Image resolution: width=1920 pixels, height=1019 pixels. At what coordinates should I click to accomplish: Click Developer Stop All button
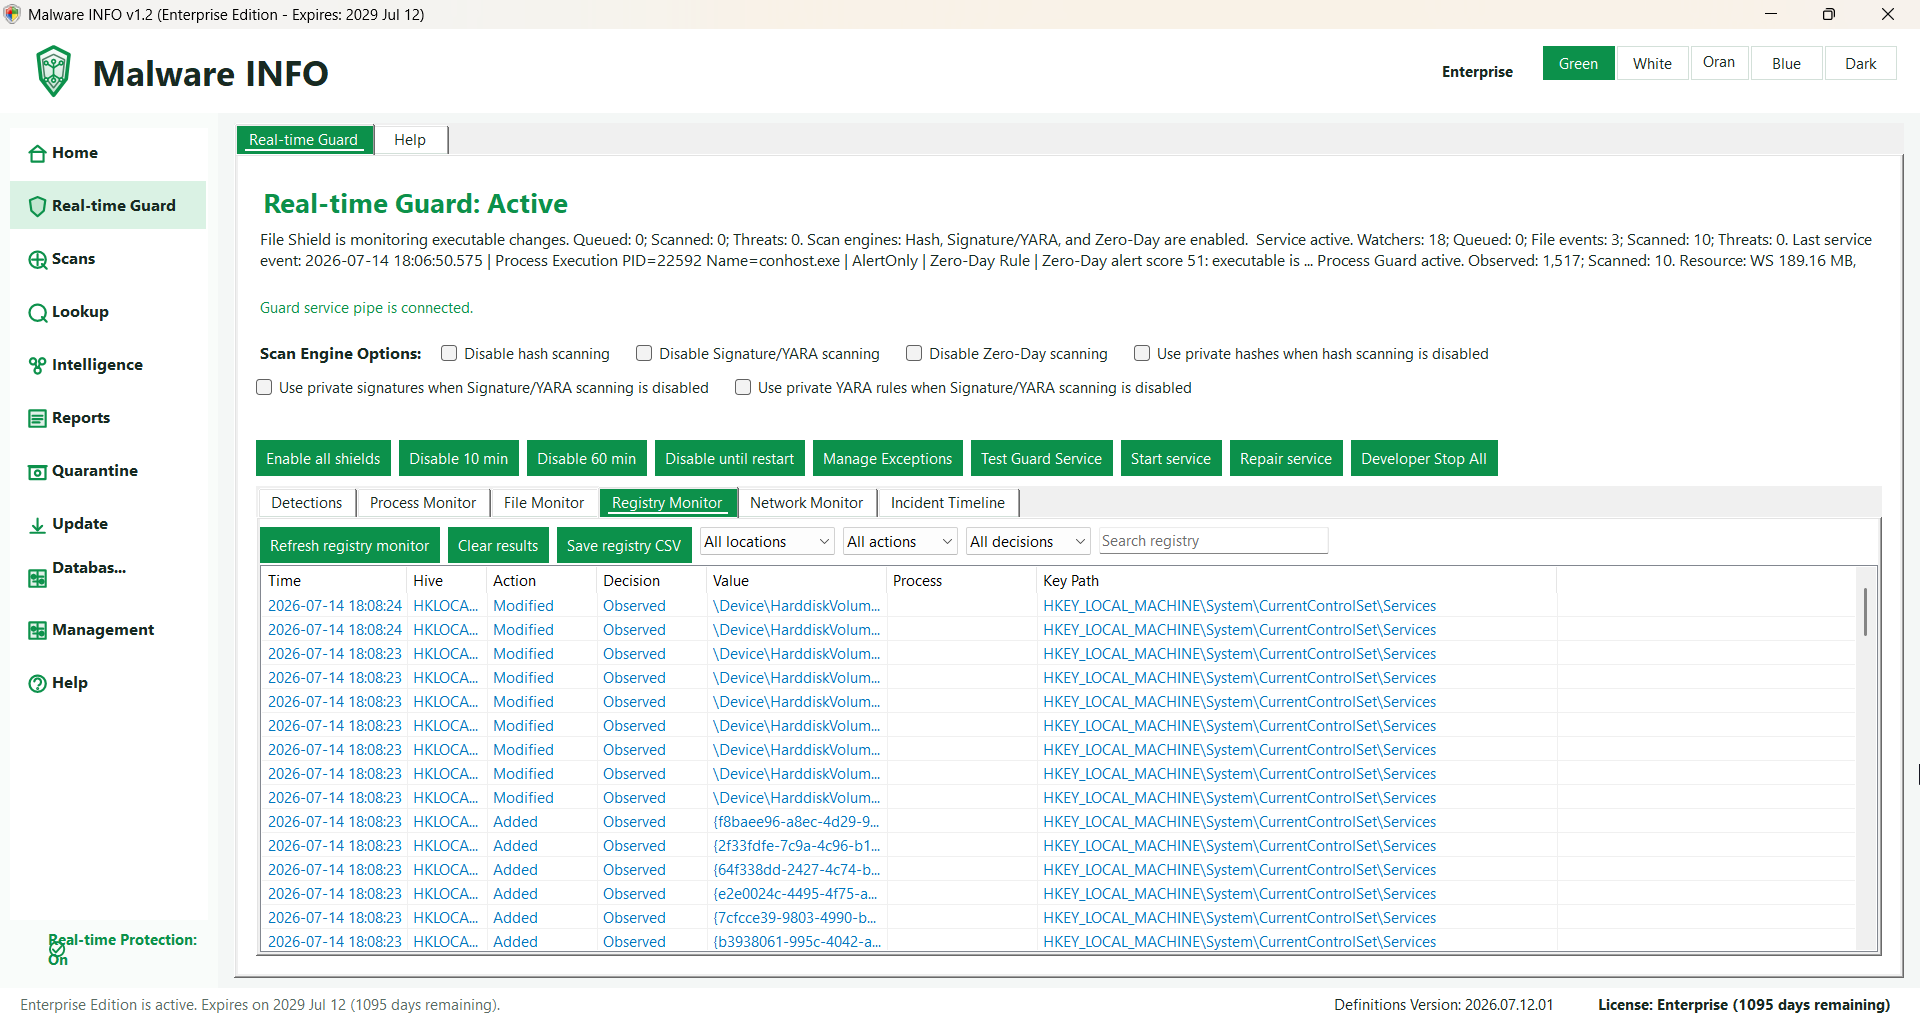tap(1424, 458)
